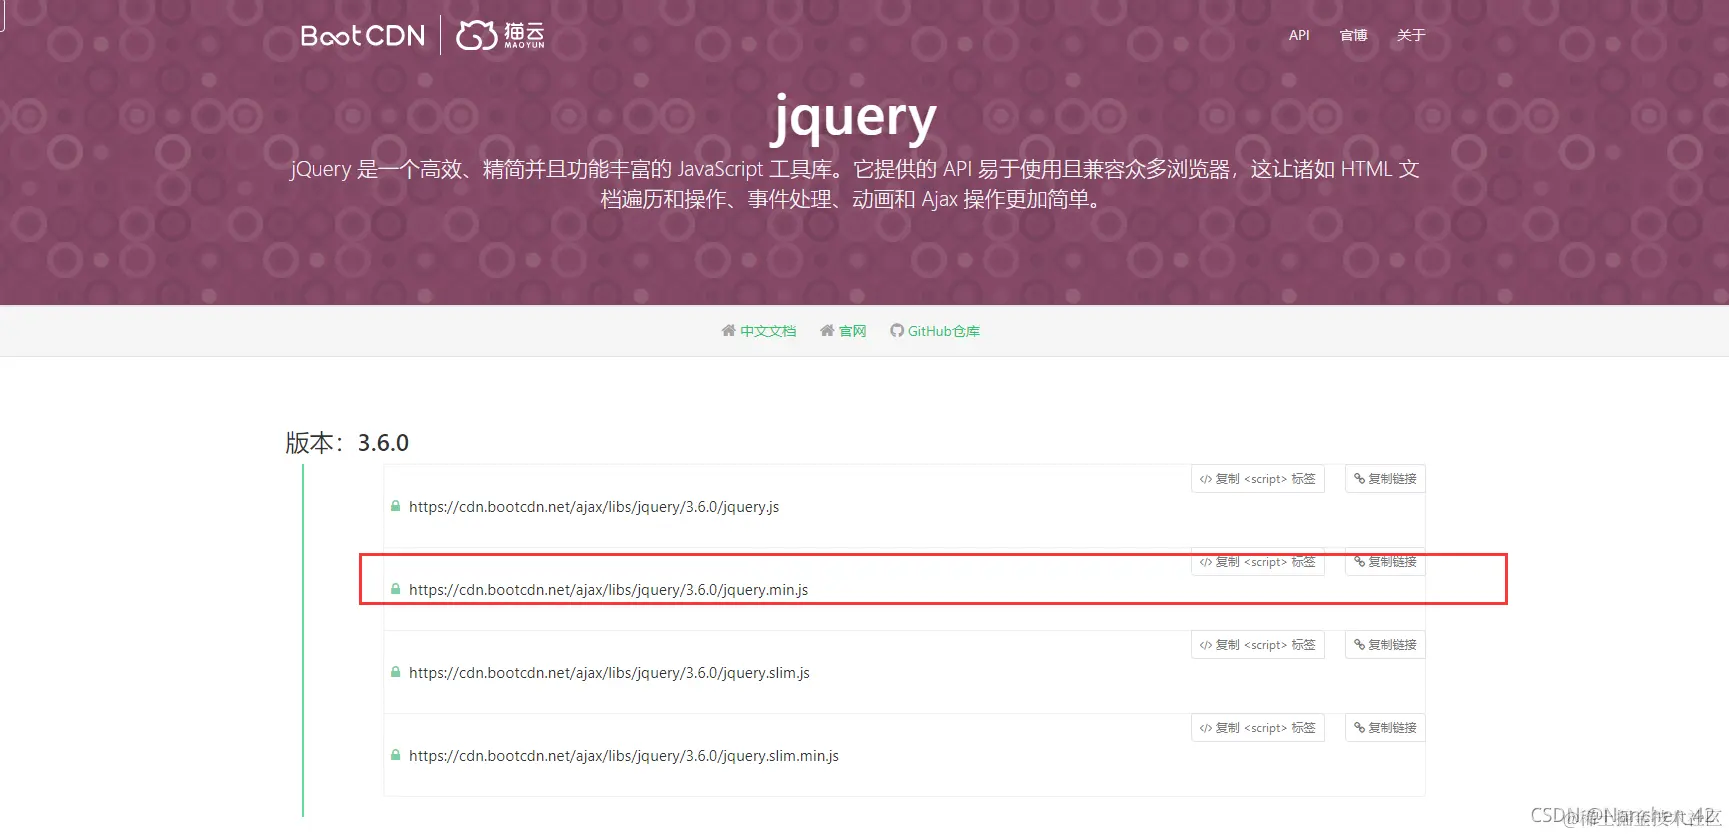Copy link for jquery.js
This screenshot has height=835, width=1729.
(x=1385, y=479)
